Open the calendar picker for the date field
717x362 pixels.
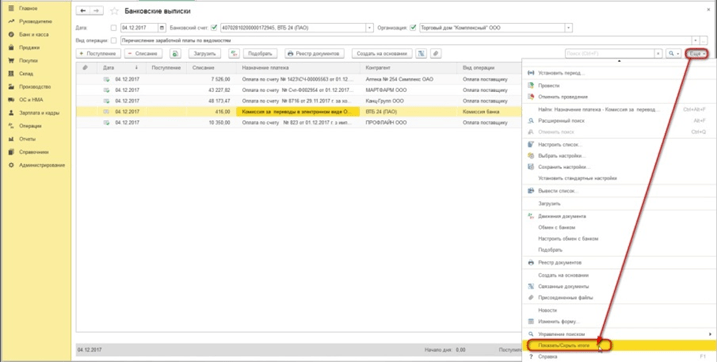click(162, 28)
